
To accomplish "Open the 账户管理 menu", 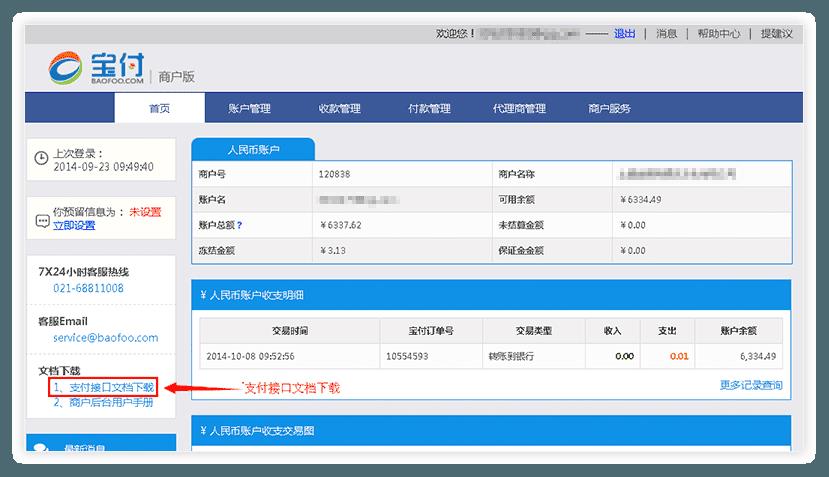I will 250,108.
